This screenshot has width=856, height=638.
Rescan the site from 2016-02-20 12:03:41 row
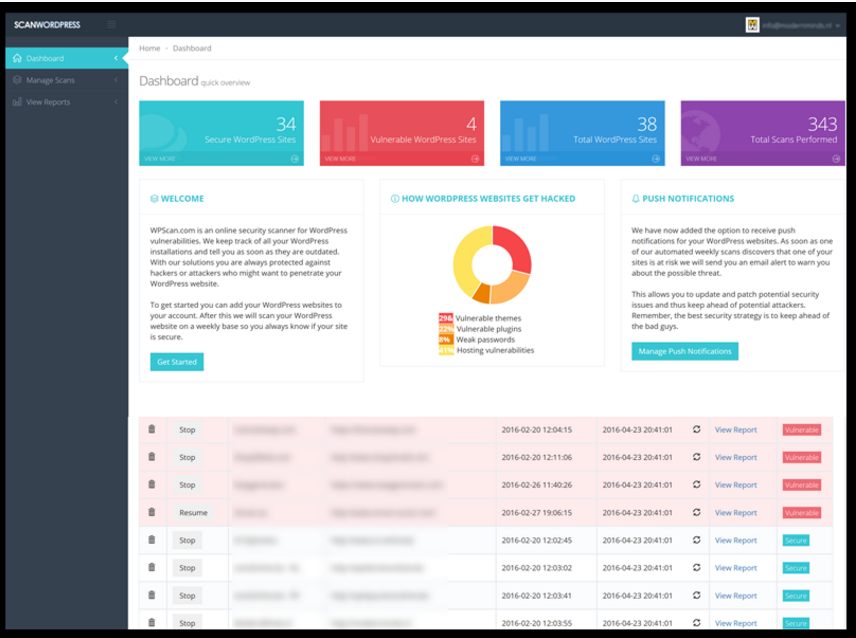[697, 595]
